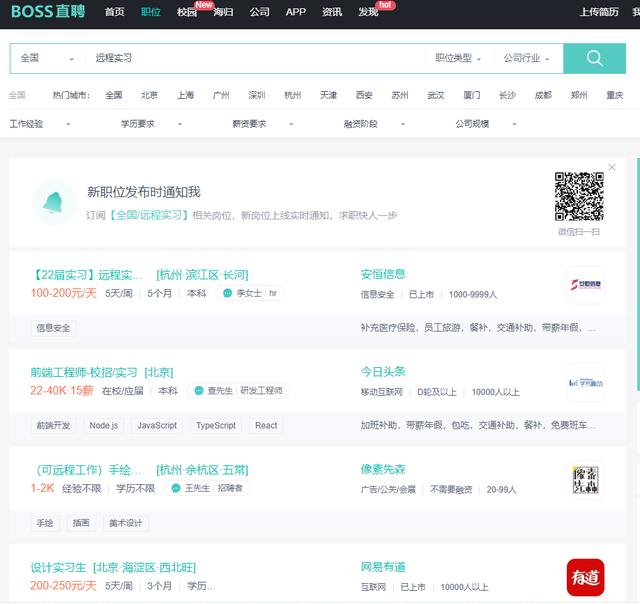Expand the 公司行业 dropdown

(x=526, y=58)
